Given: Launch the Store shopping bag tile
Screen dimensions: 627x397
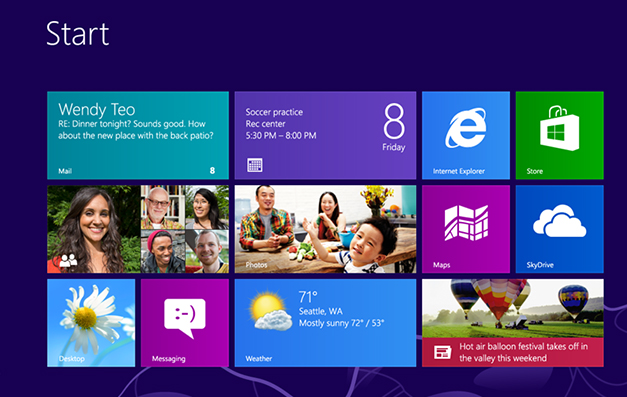Looking at the screenshot, I should pos(559,135).
